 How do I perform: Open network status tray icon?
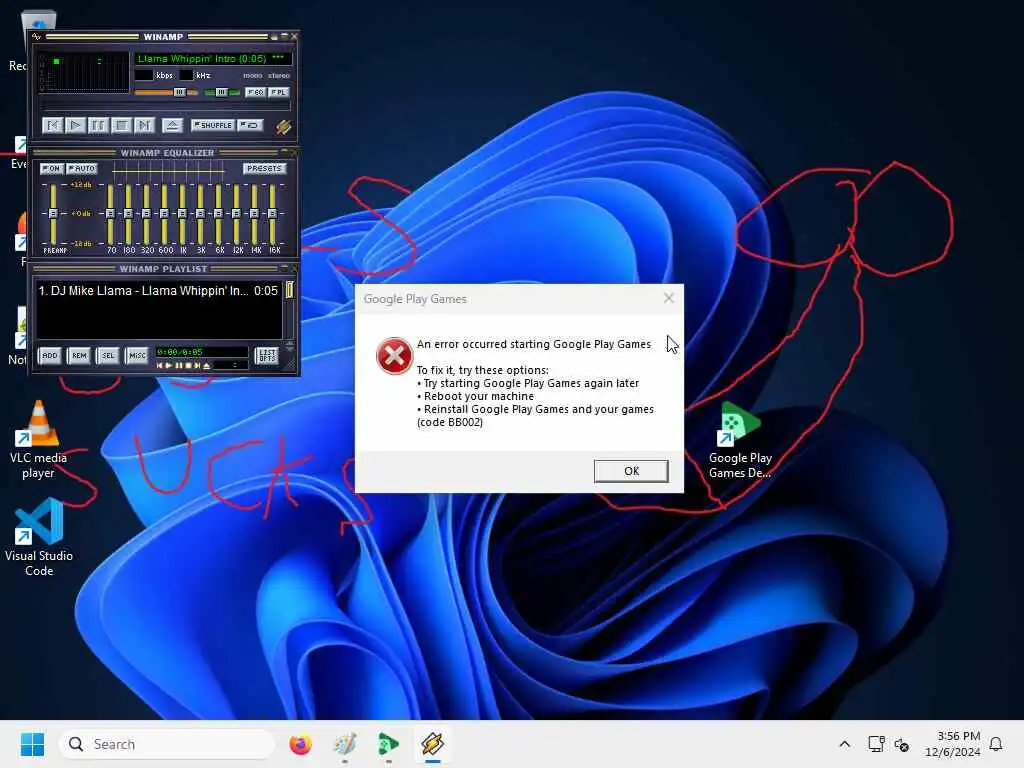(876, 744)
